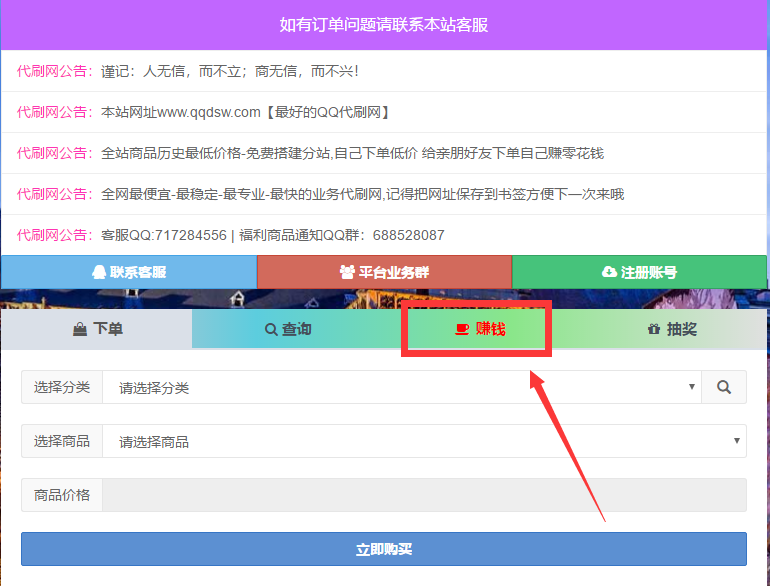Click the shopping bag icon on 下单 tab
The width and height of the screenshot is (770, 586).
[80, 329]
